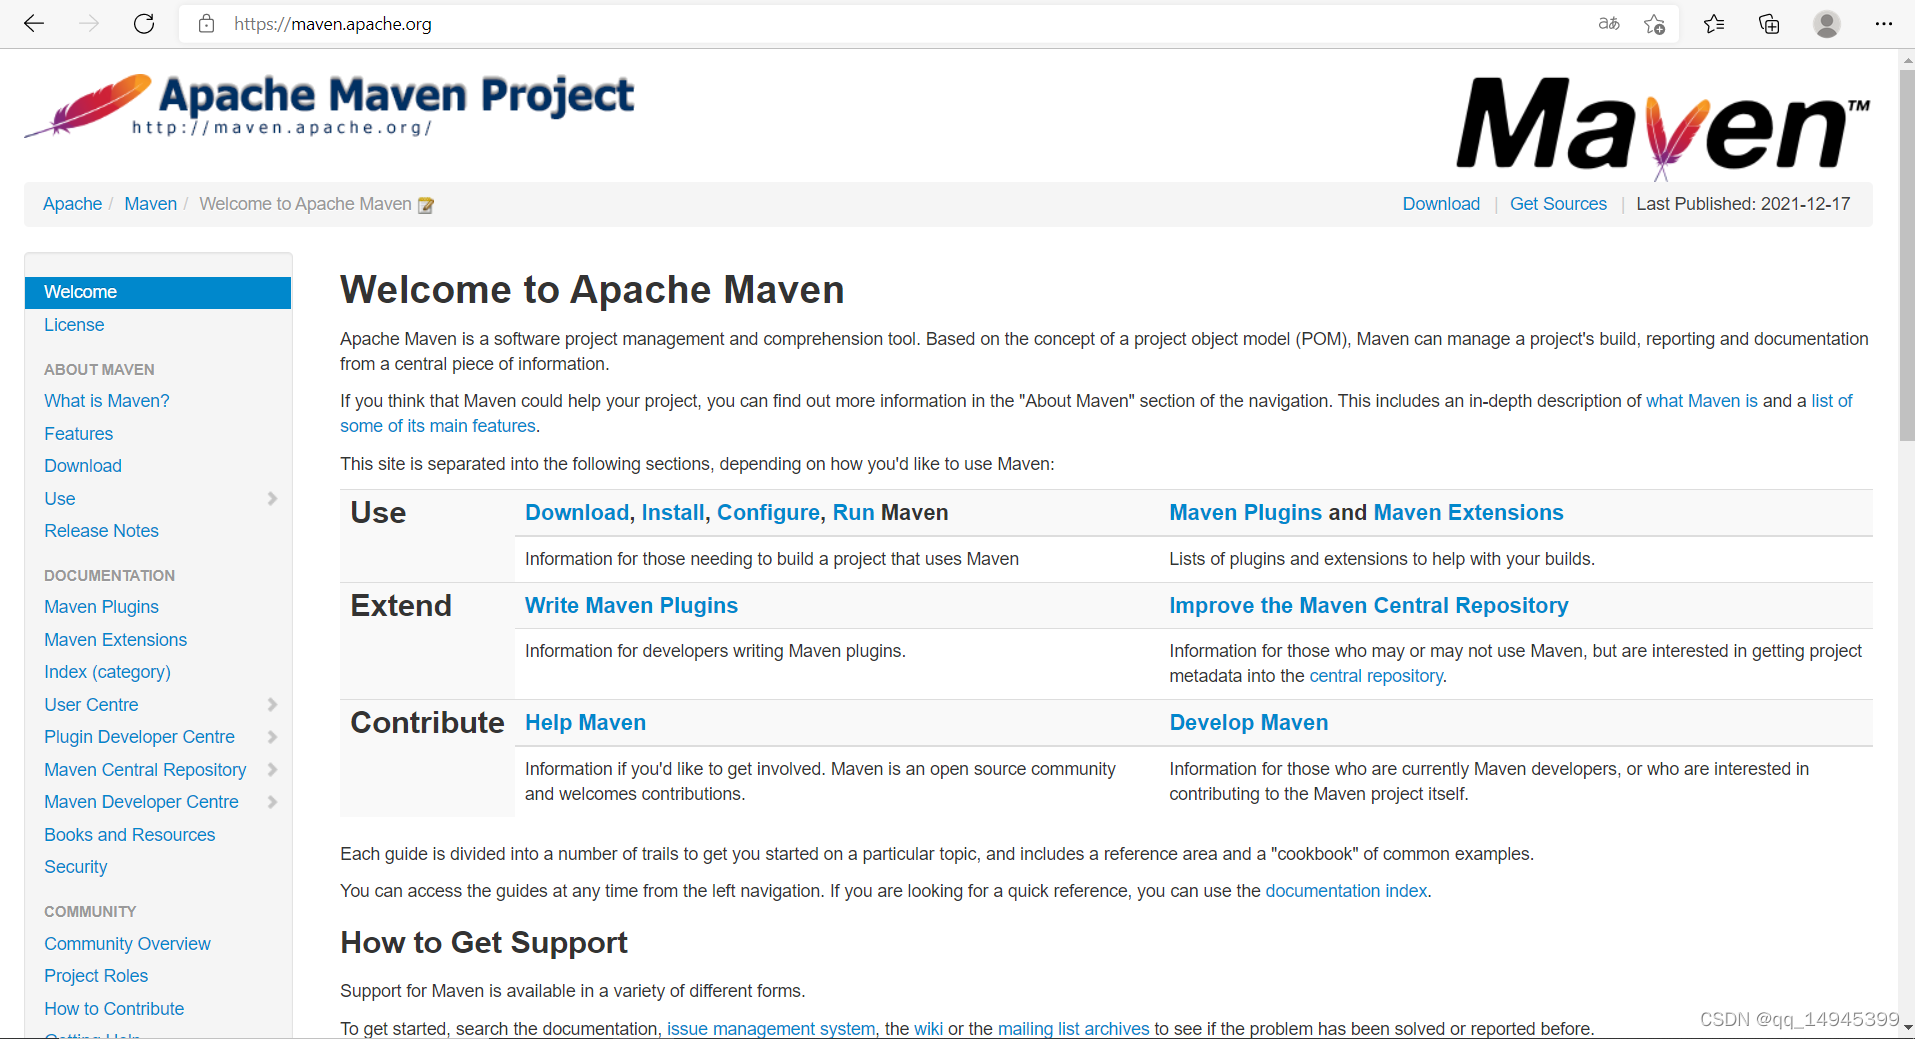The image size is (1915, 1039).
Task: Click the scrollbar down arrow
Action: tap(1907, 1027)
